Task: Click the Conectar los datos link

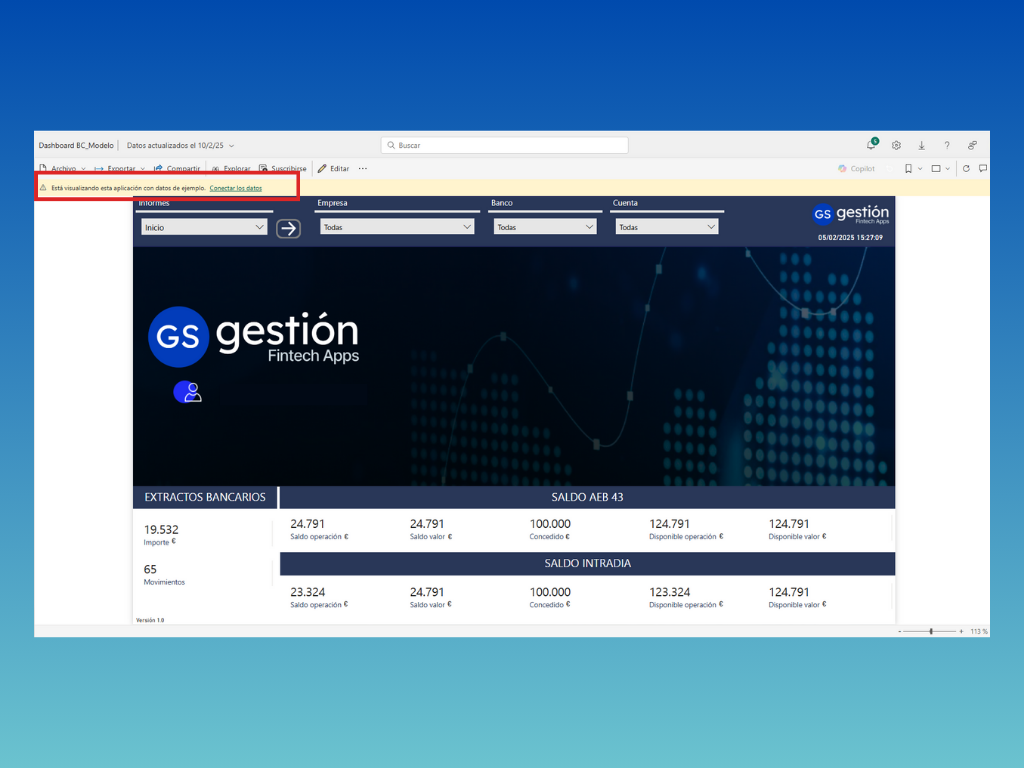Action: coord(236,188)
